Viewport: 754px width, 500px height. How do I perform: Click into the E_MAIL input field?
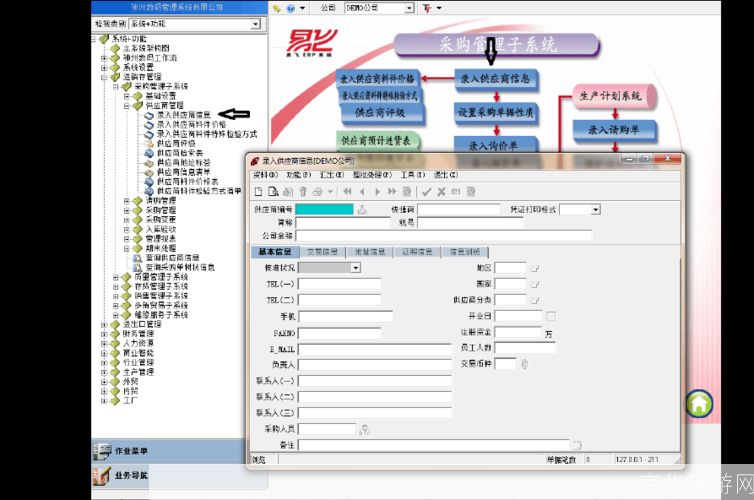tap(375, 349)
